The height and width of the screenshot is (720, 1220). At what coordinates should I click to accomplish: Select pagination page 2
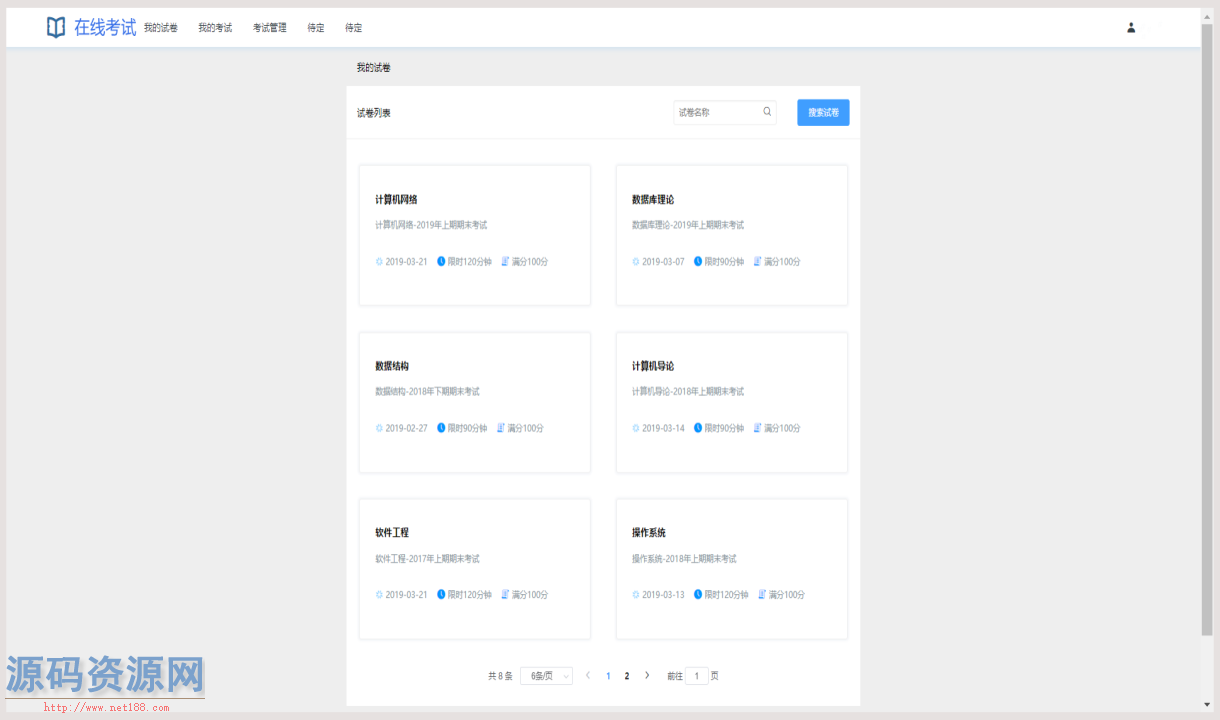click(x=627, y=676)
